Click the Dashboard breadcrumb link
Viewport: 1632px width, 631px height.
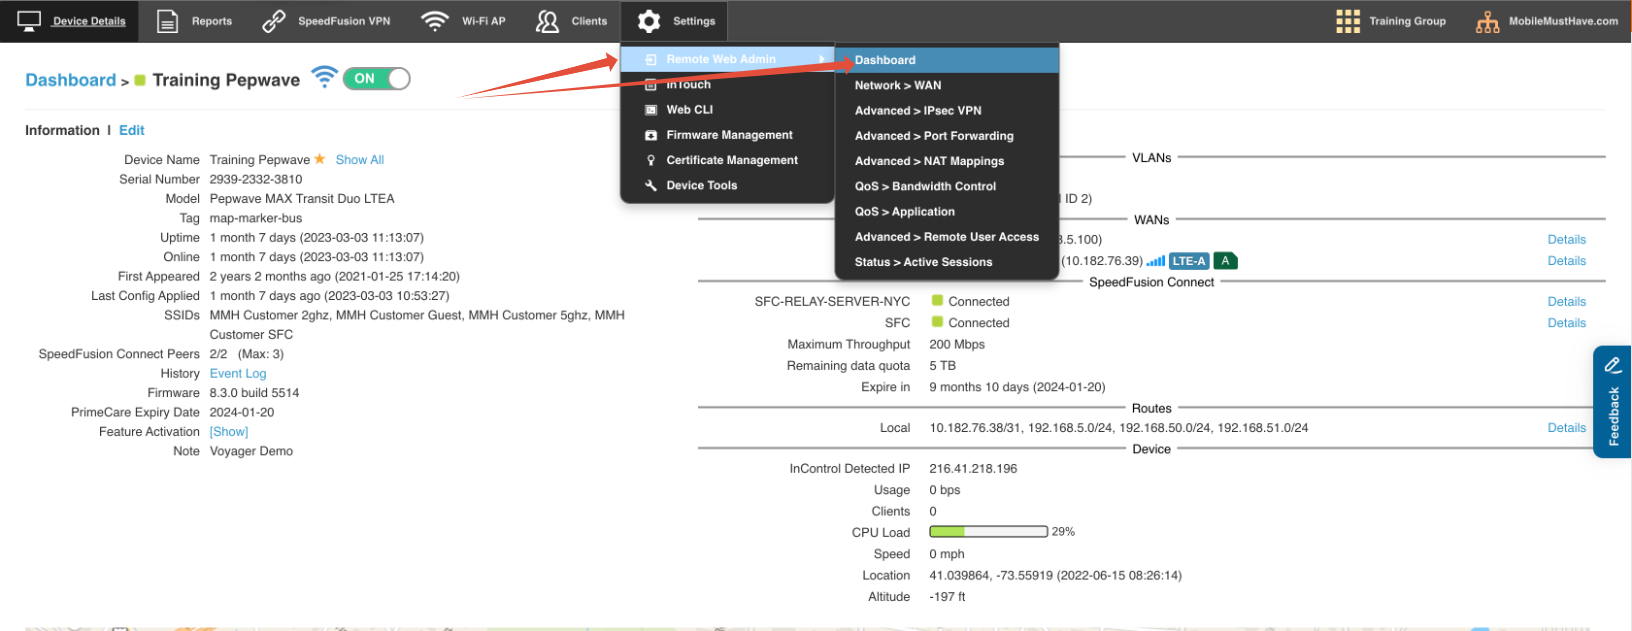(70, 80)
